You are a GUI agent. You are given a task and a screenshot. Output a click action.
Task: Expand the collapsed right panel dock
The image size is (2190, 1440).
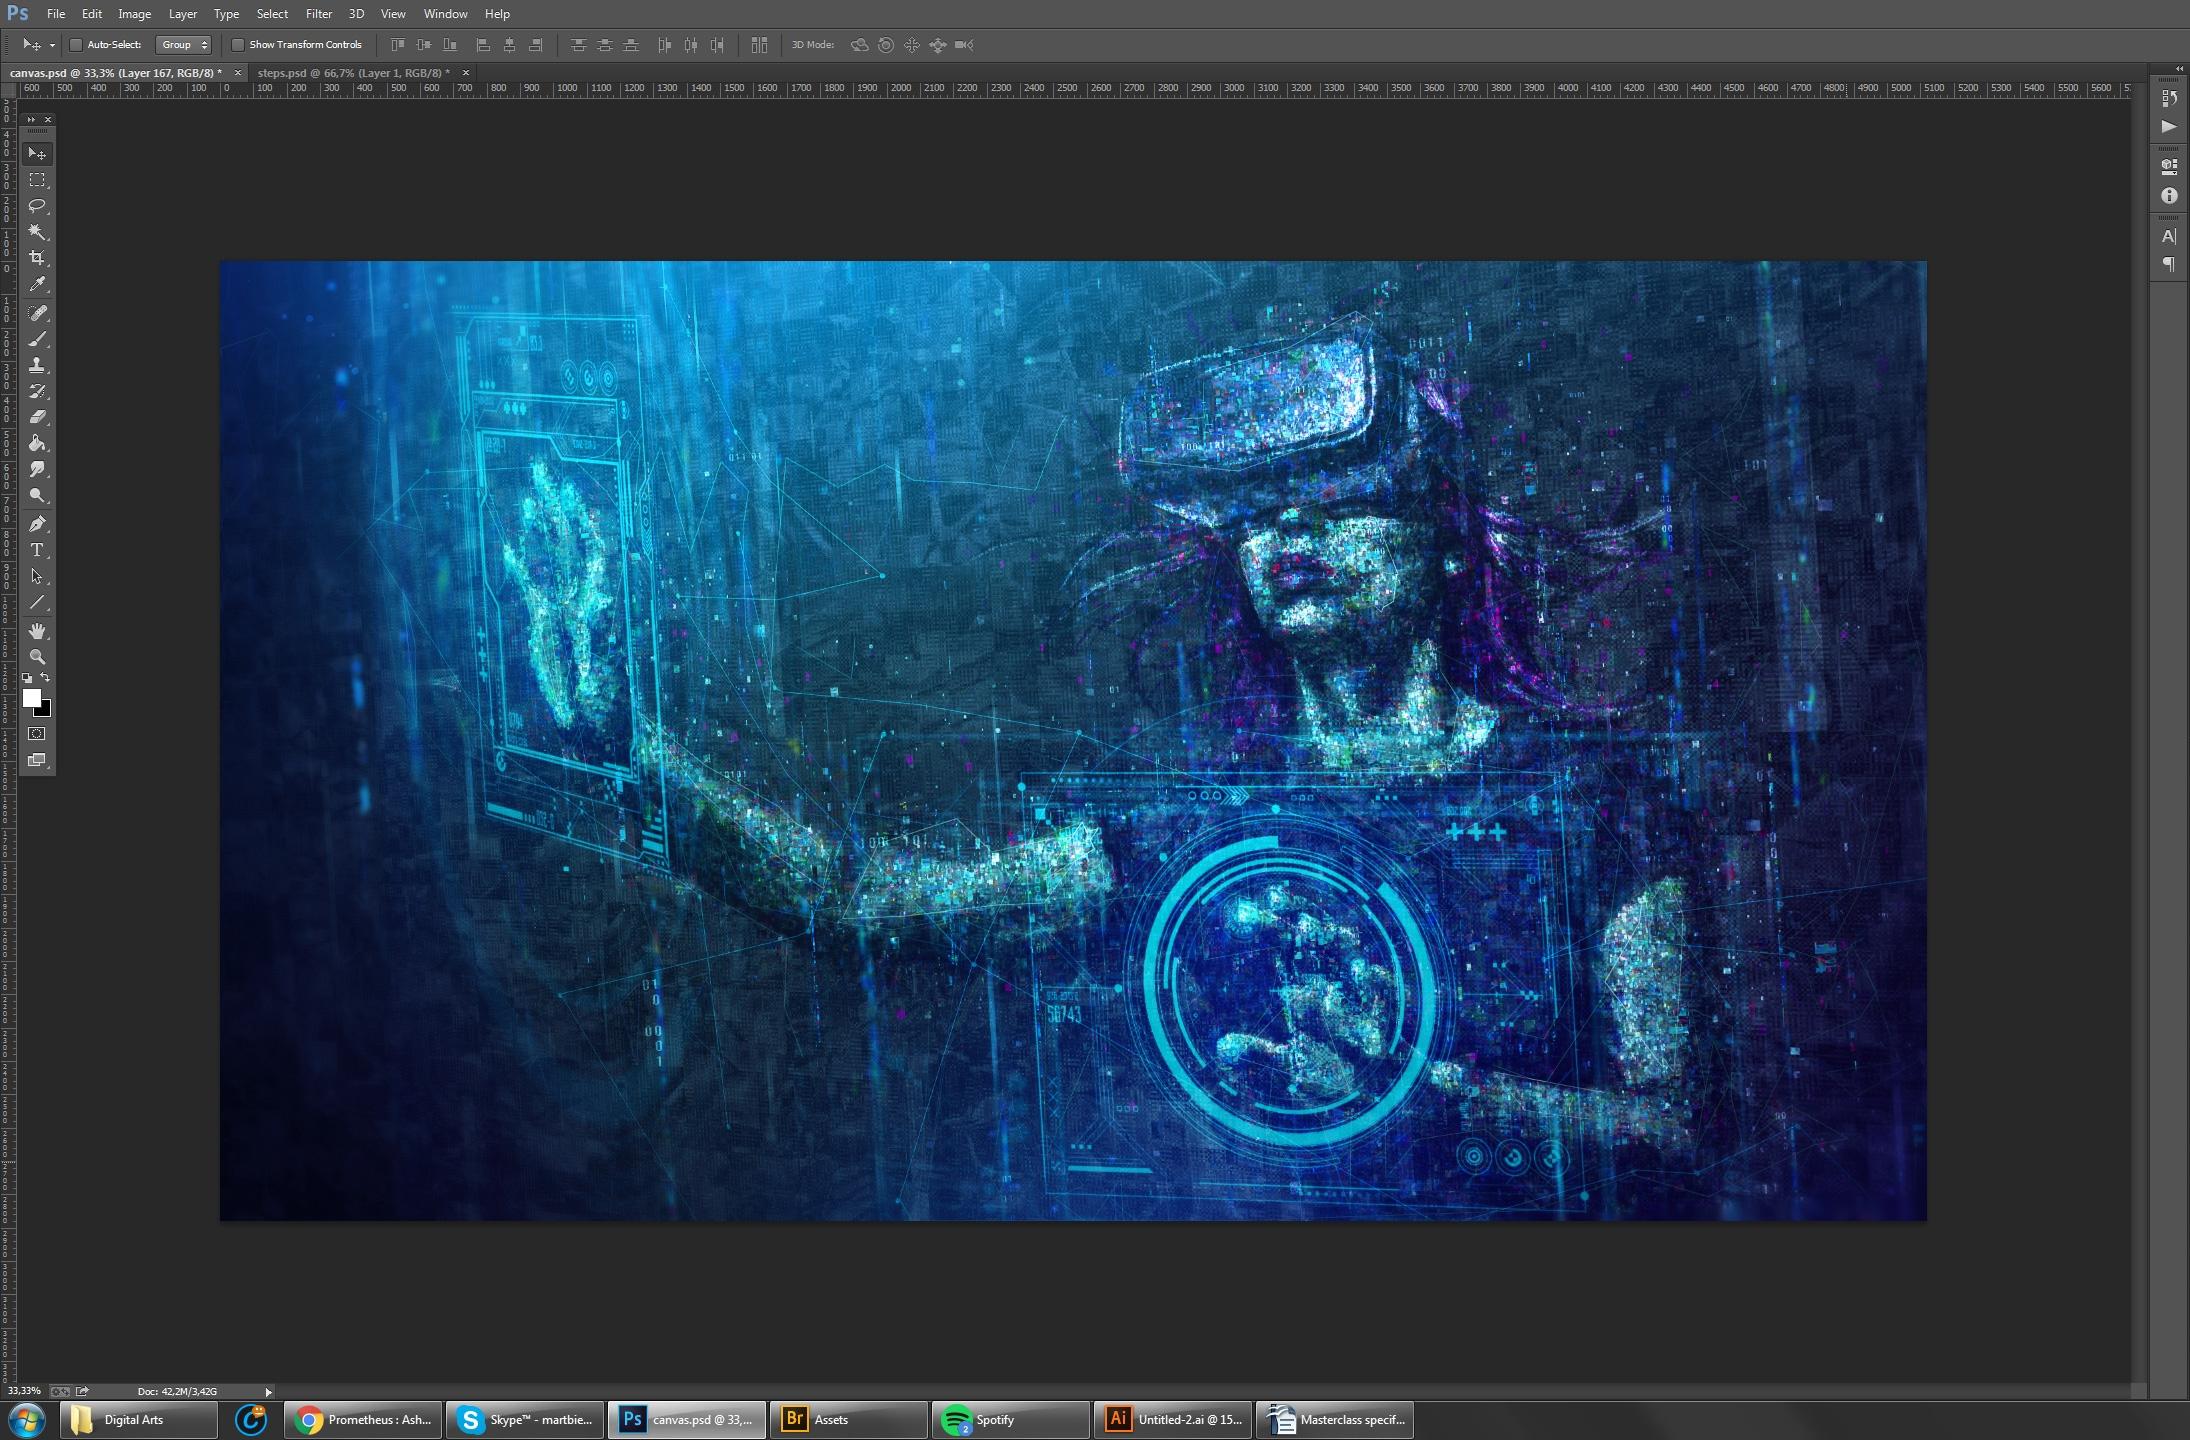coord(2179,69)
